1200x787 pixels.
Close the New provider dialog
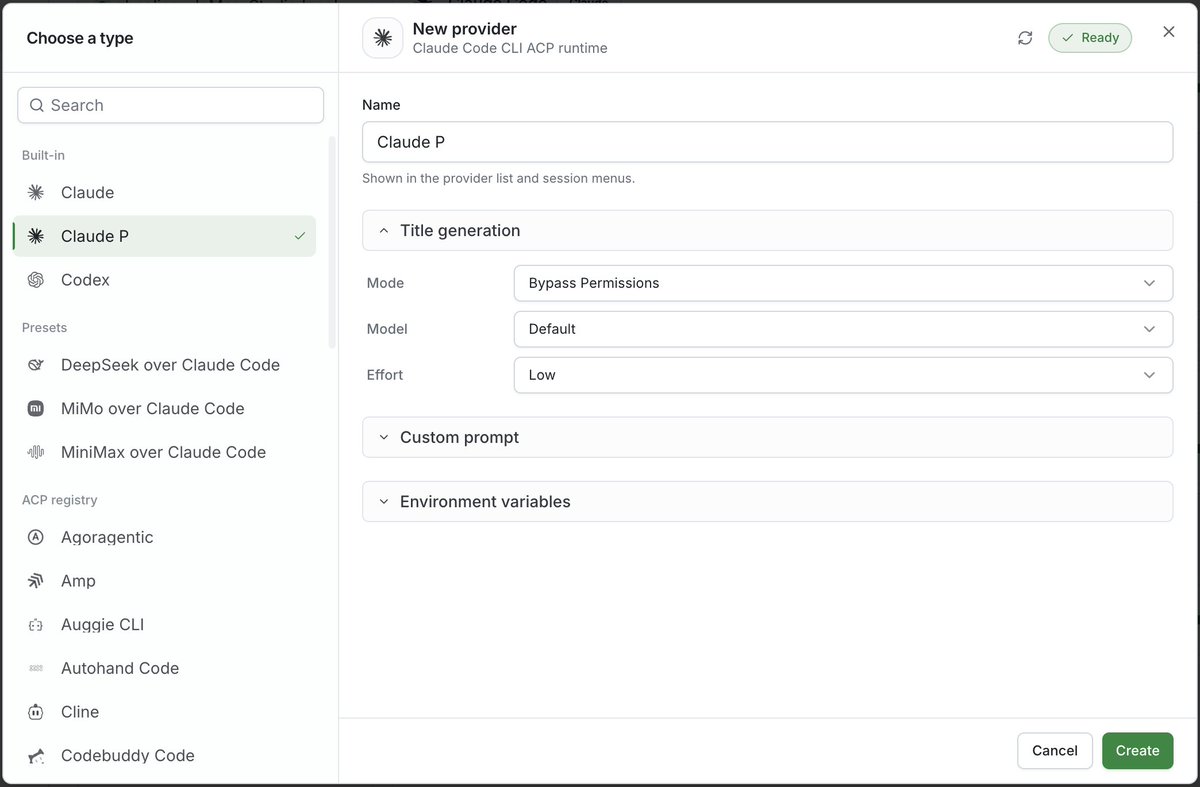coord(1169,32)
